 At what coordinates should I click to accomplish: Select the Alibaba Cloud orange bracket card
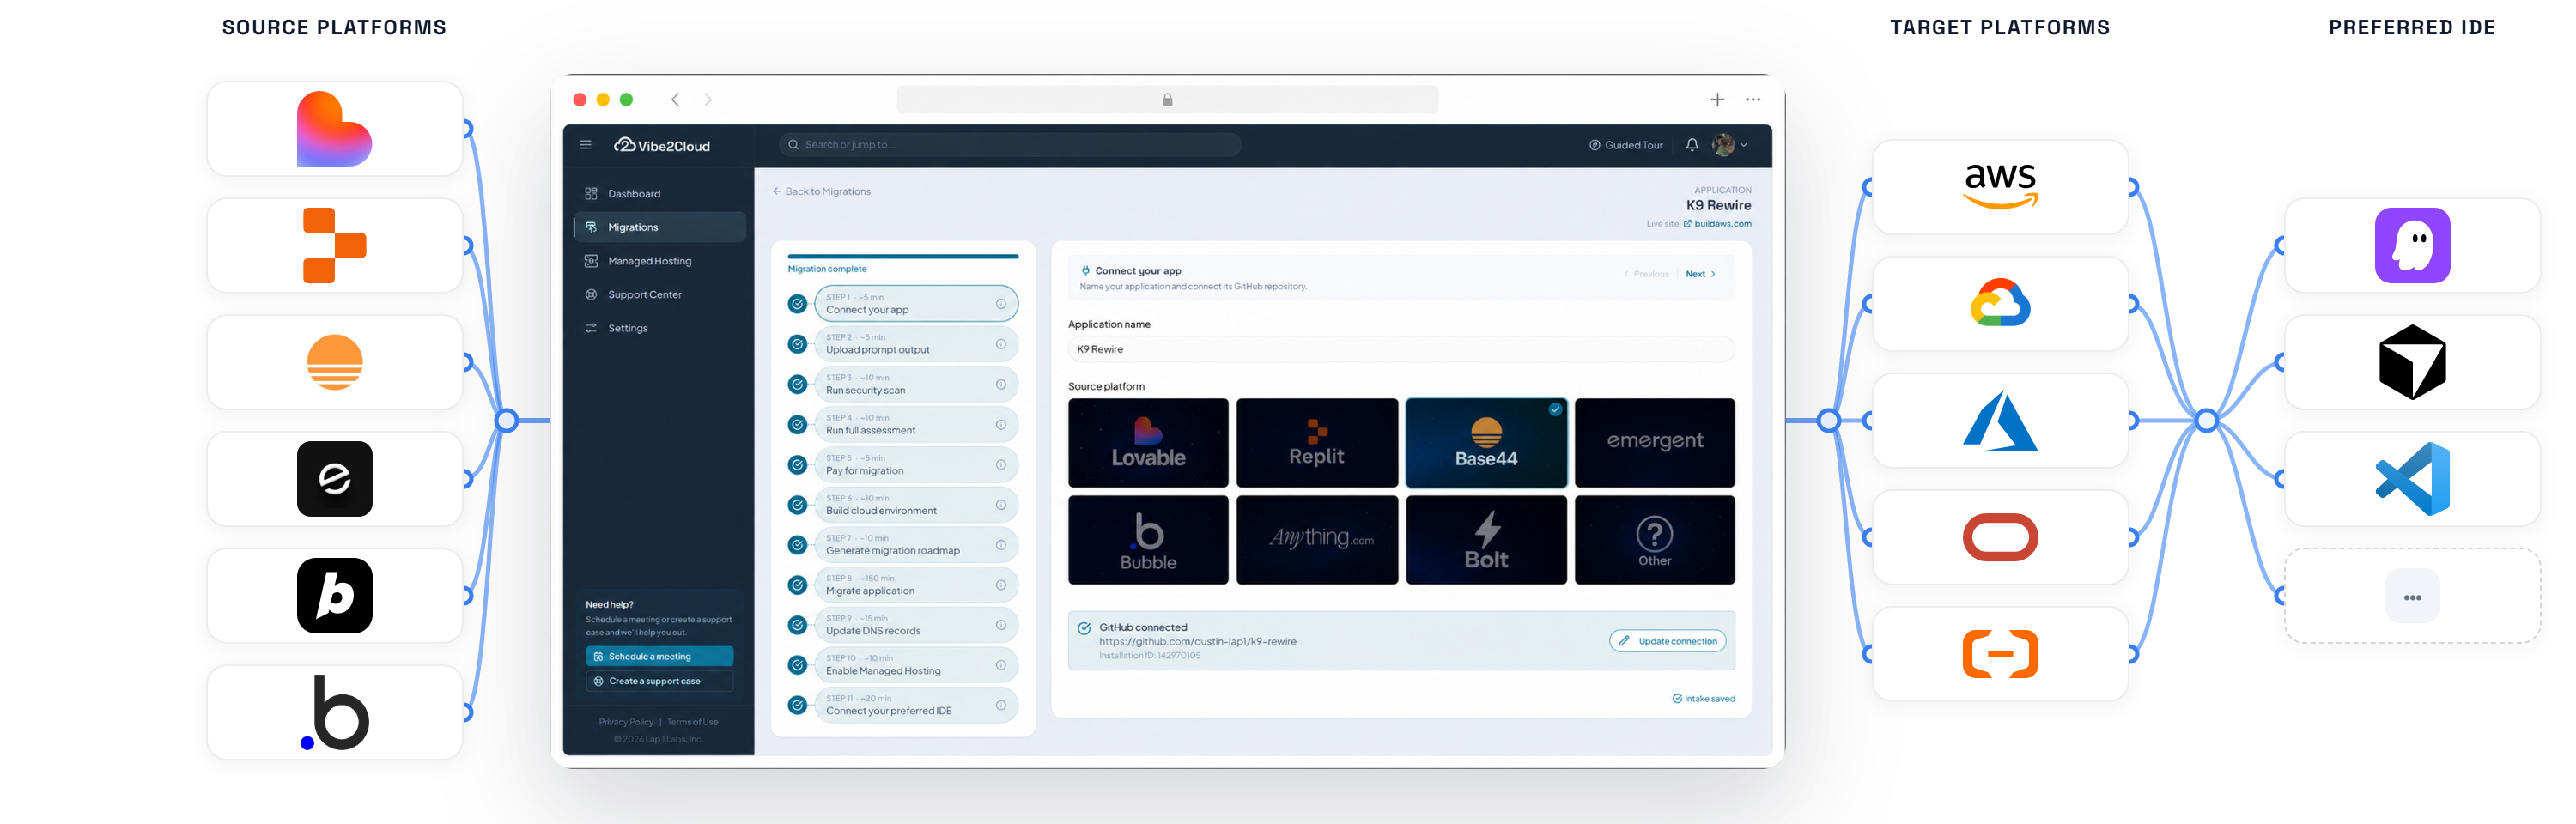2000,654
